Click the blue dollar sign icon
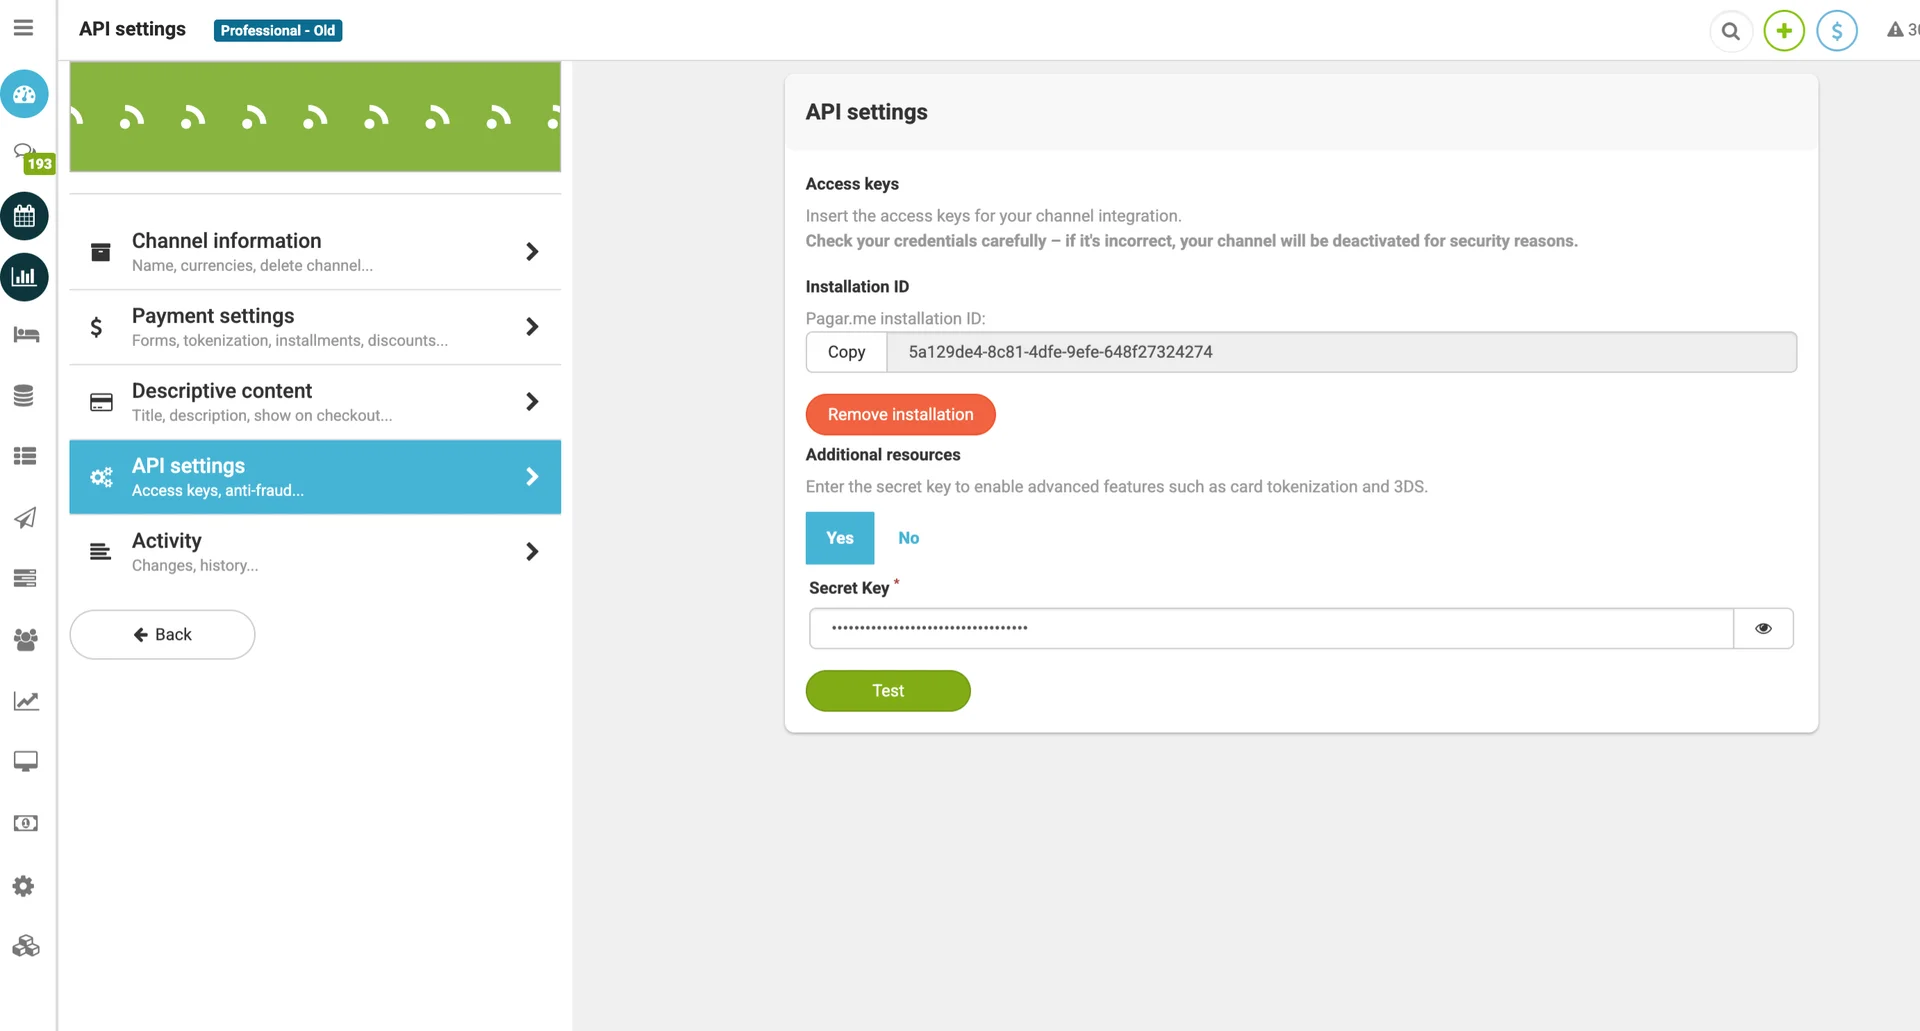 coord(1837,31)
